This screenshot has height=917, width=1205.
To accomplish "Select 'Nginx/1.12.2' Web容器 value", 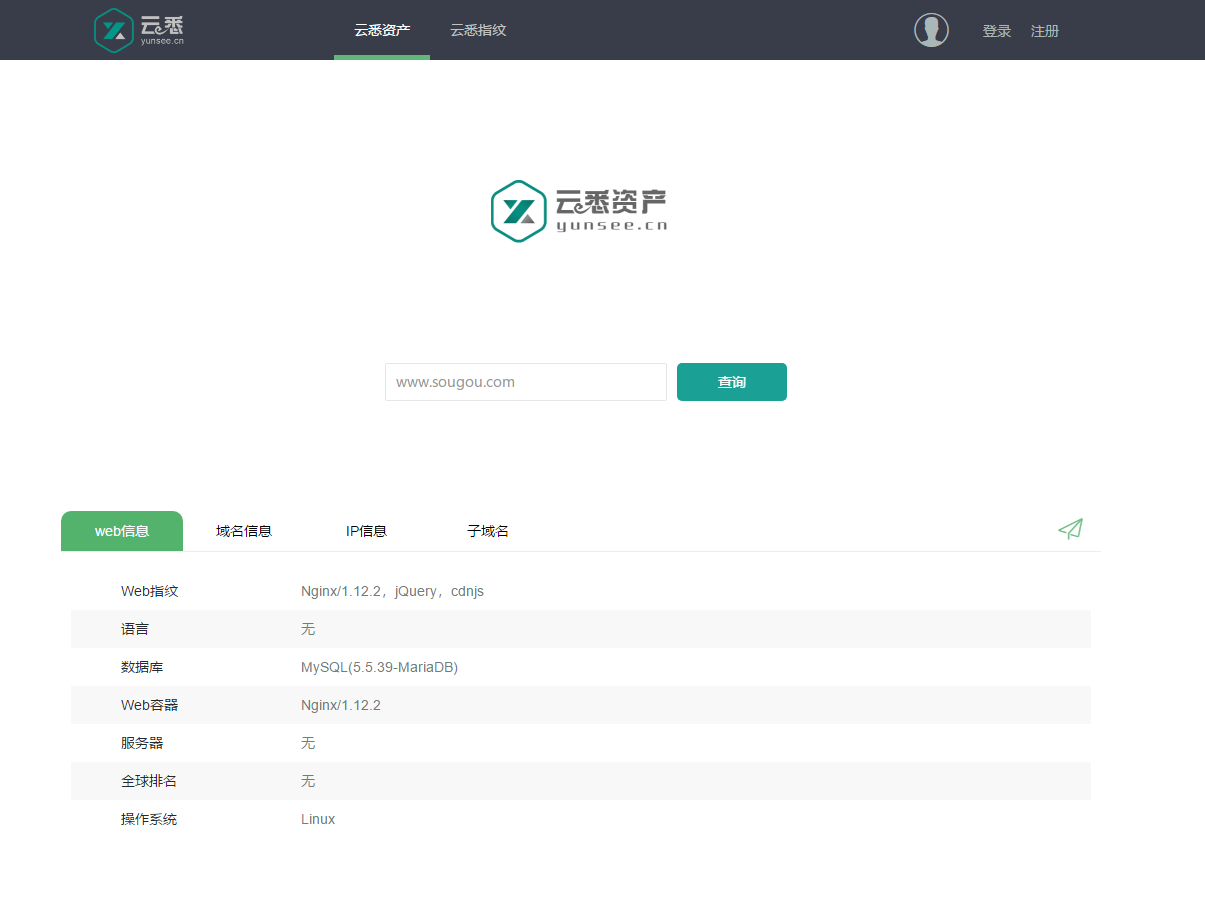I will [341, 705].
